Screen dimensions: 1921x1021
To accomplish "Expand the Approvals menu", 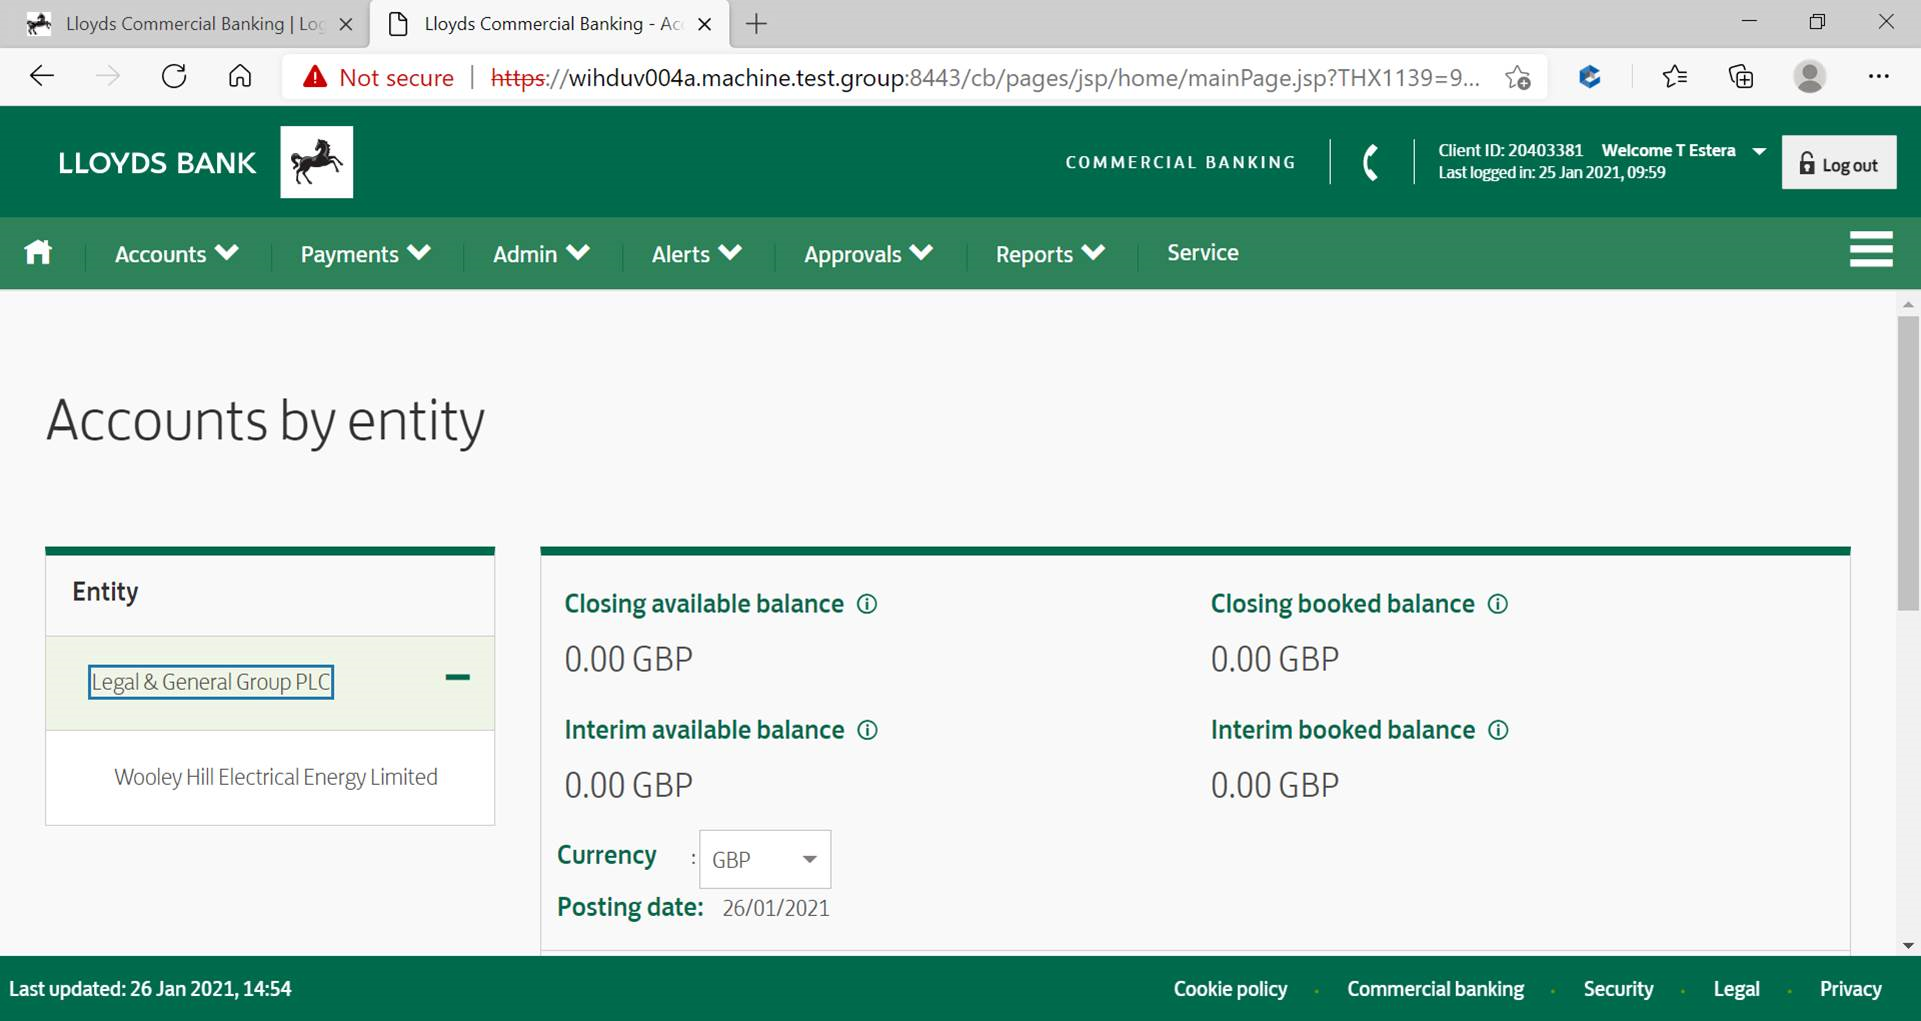I will tap(868, 254).
